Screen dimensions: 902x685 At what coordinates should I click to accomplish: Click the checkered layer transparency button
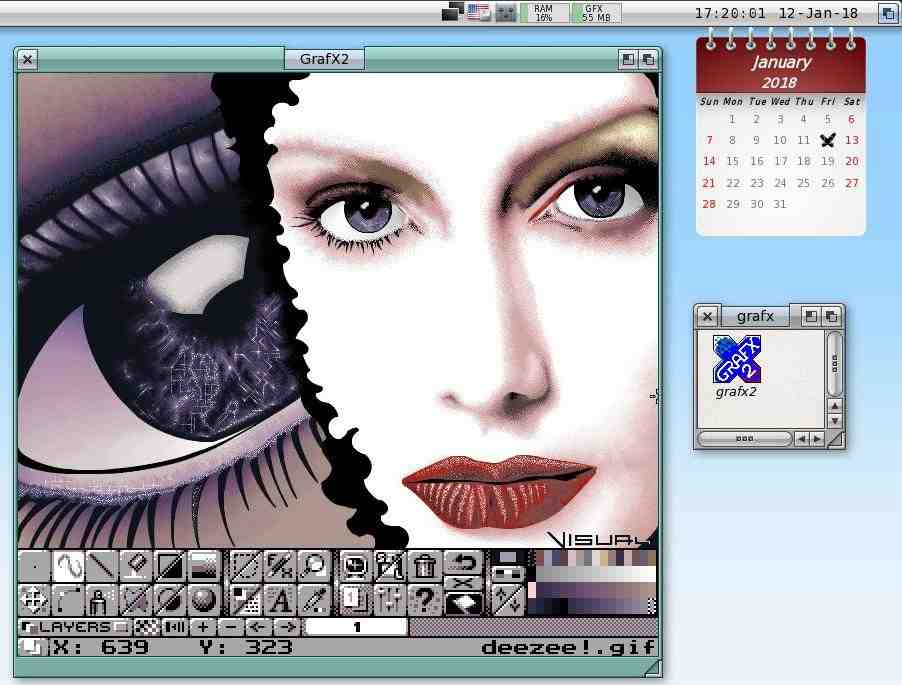[x=146, y=627]
